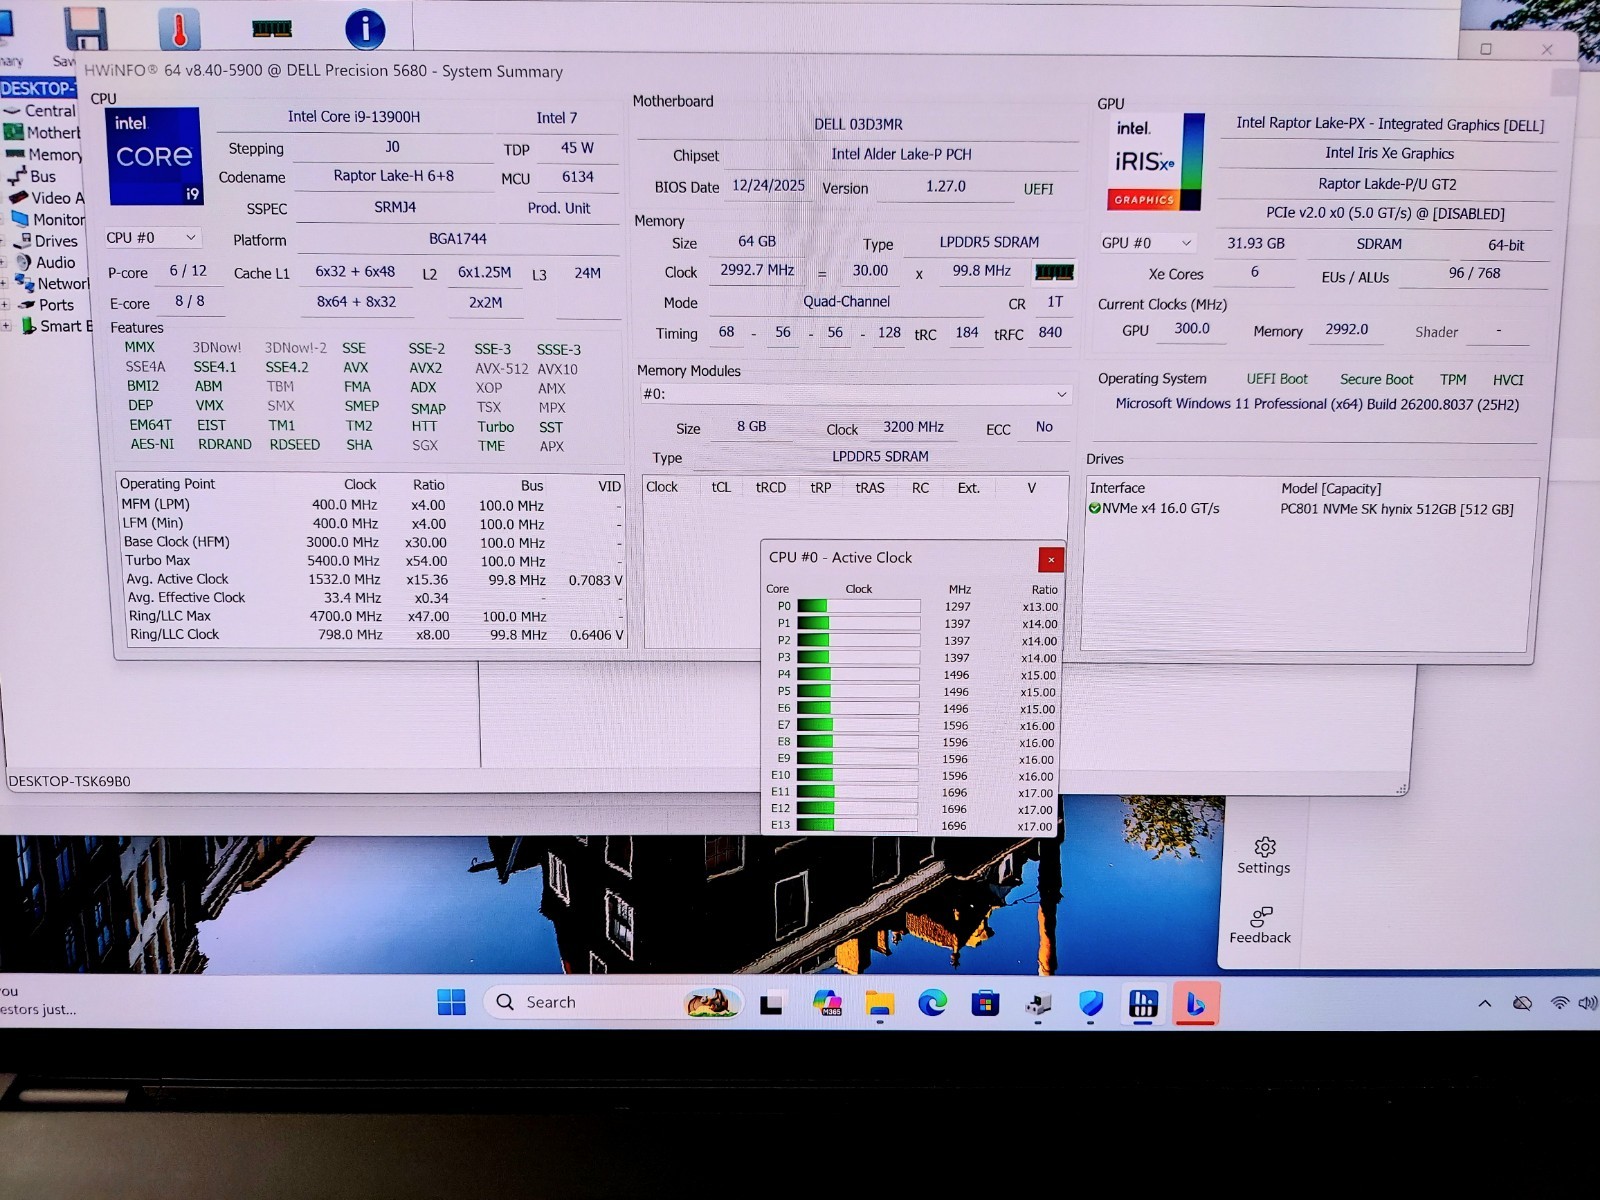Viewport: 1600px width, 1200px height.
Task: Click the 'Secure Boot' indicator
Action: [1377, 379]
